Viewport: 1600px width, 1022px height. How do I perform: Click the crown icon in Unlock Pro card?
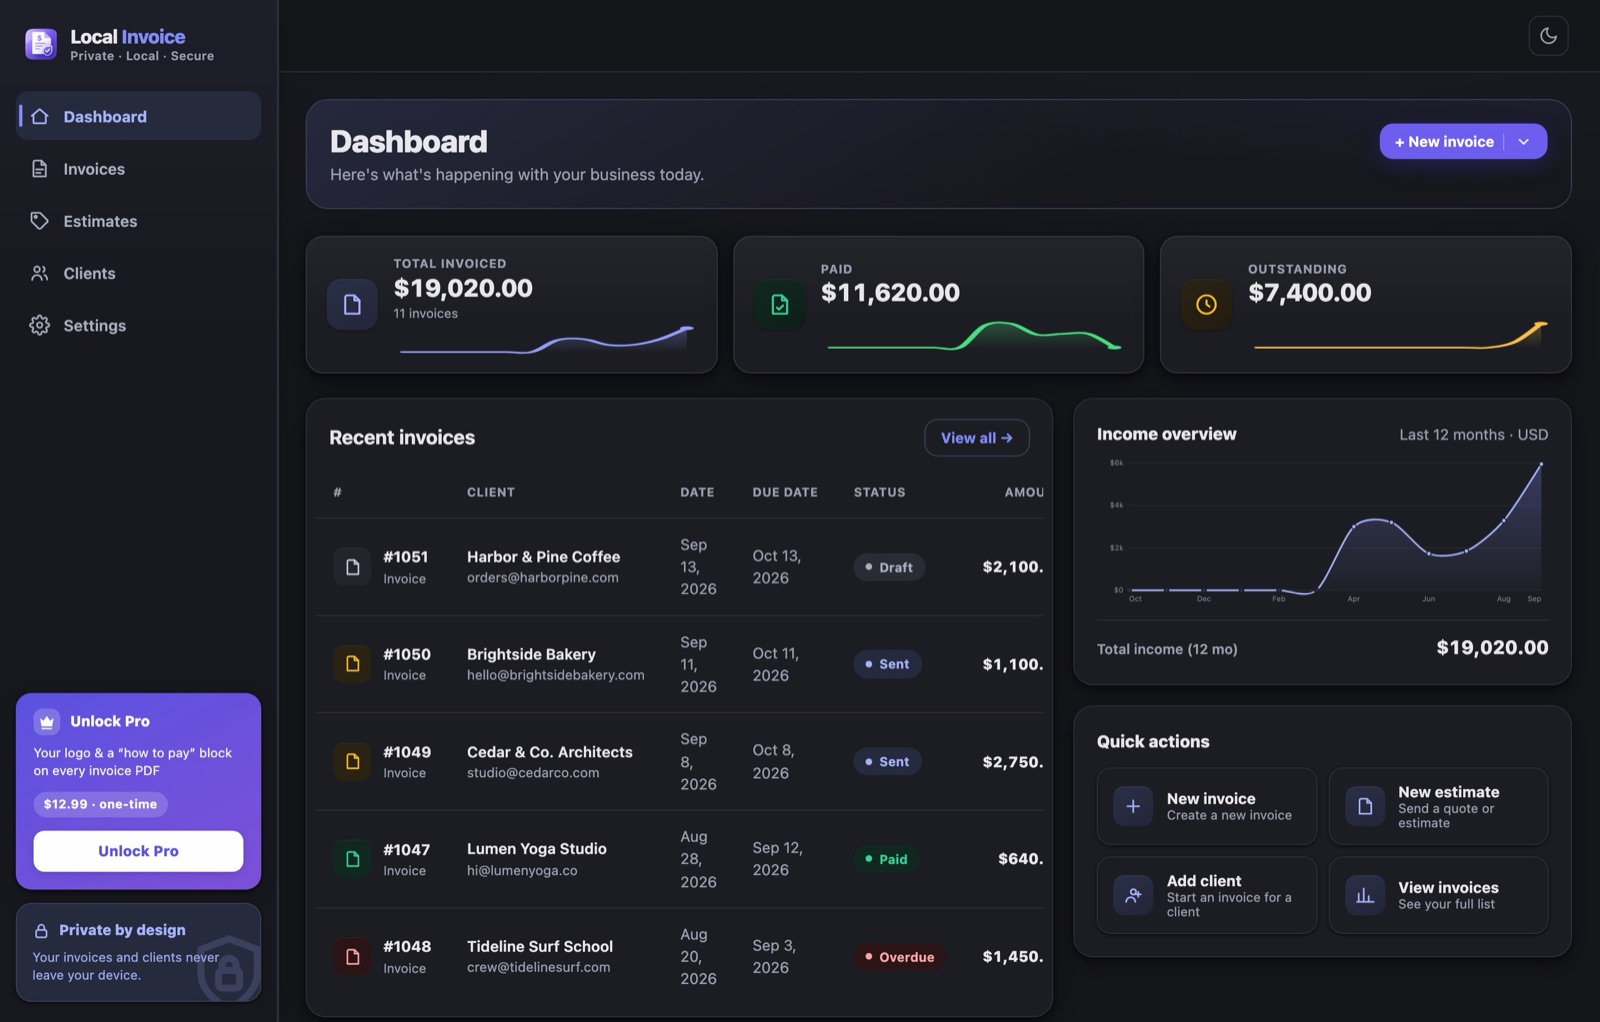coord(47,721)
